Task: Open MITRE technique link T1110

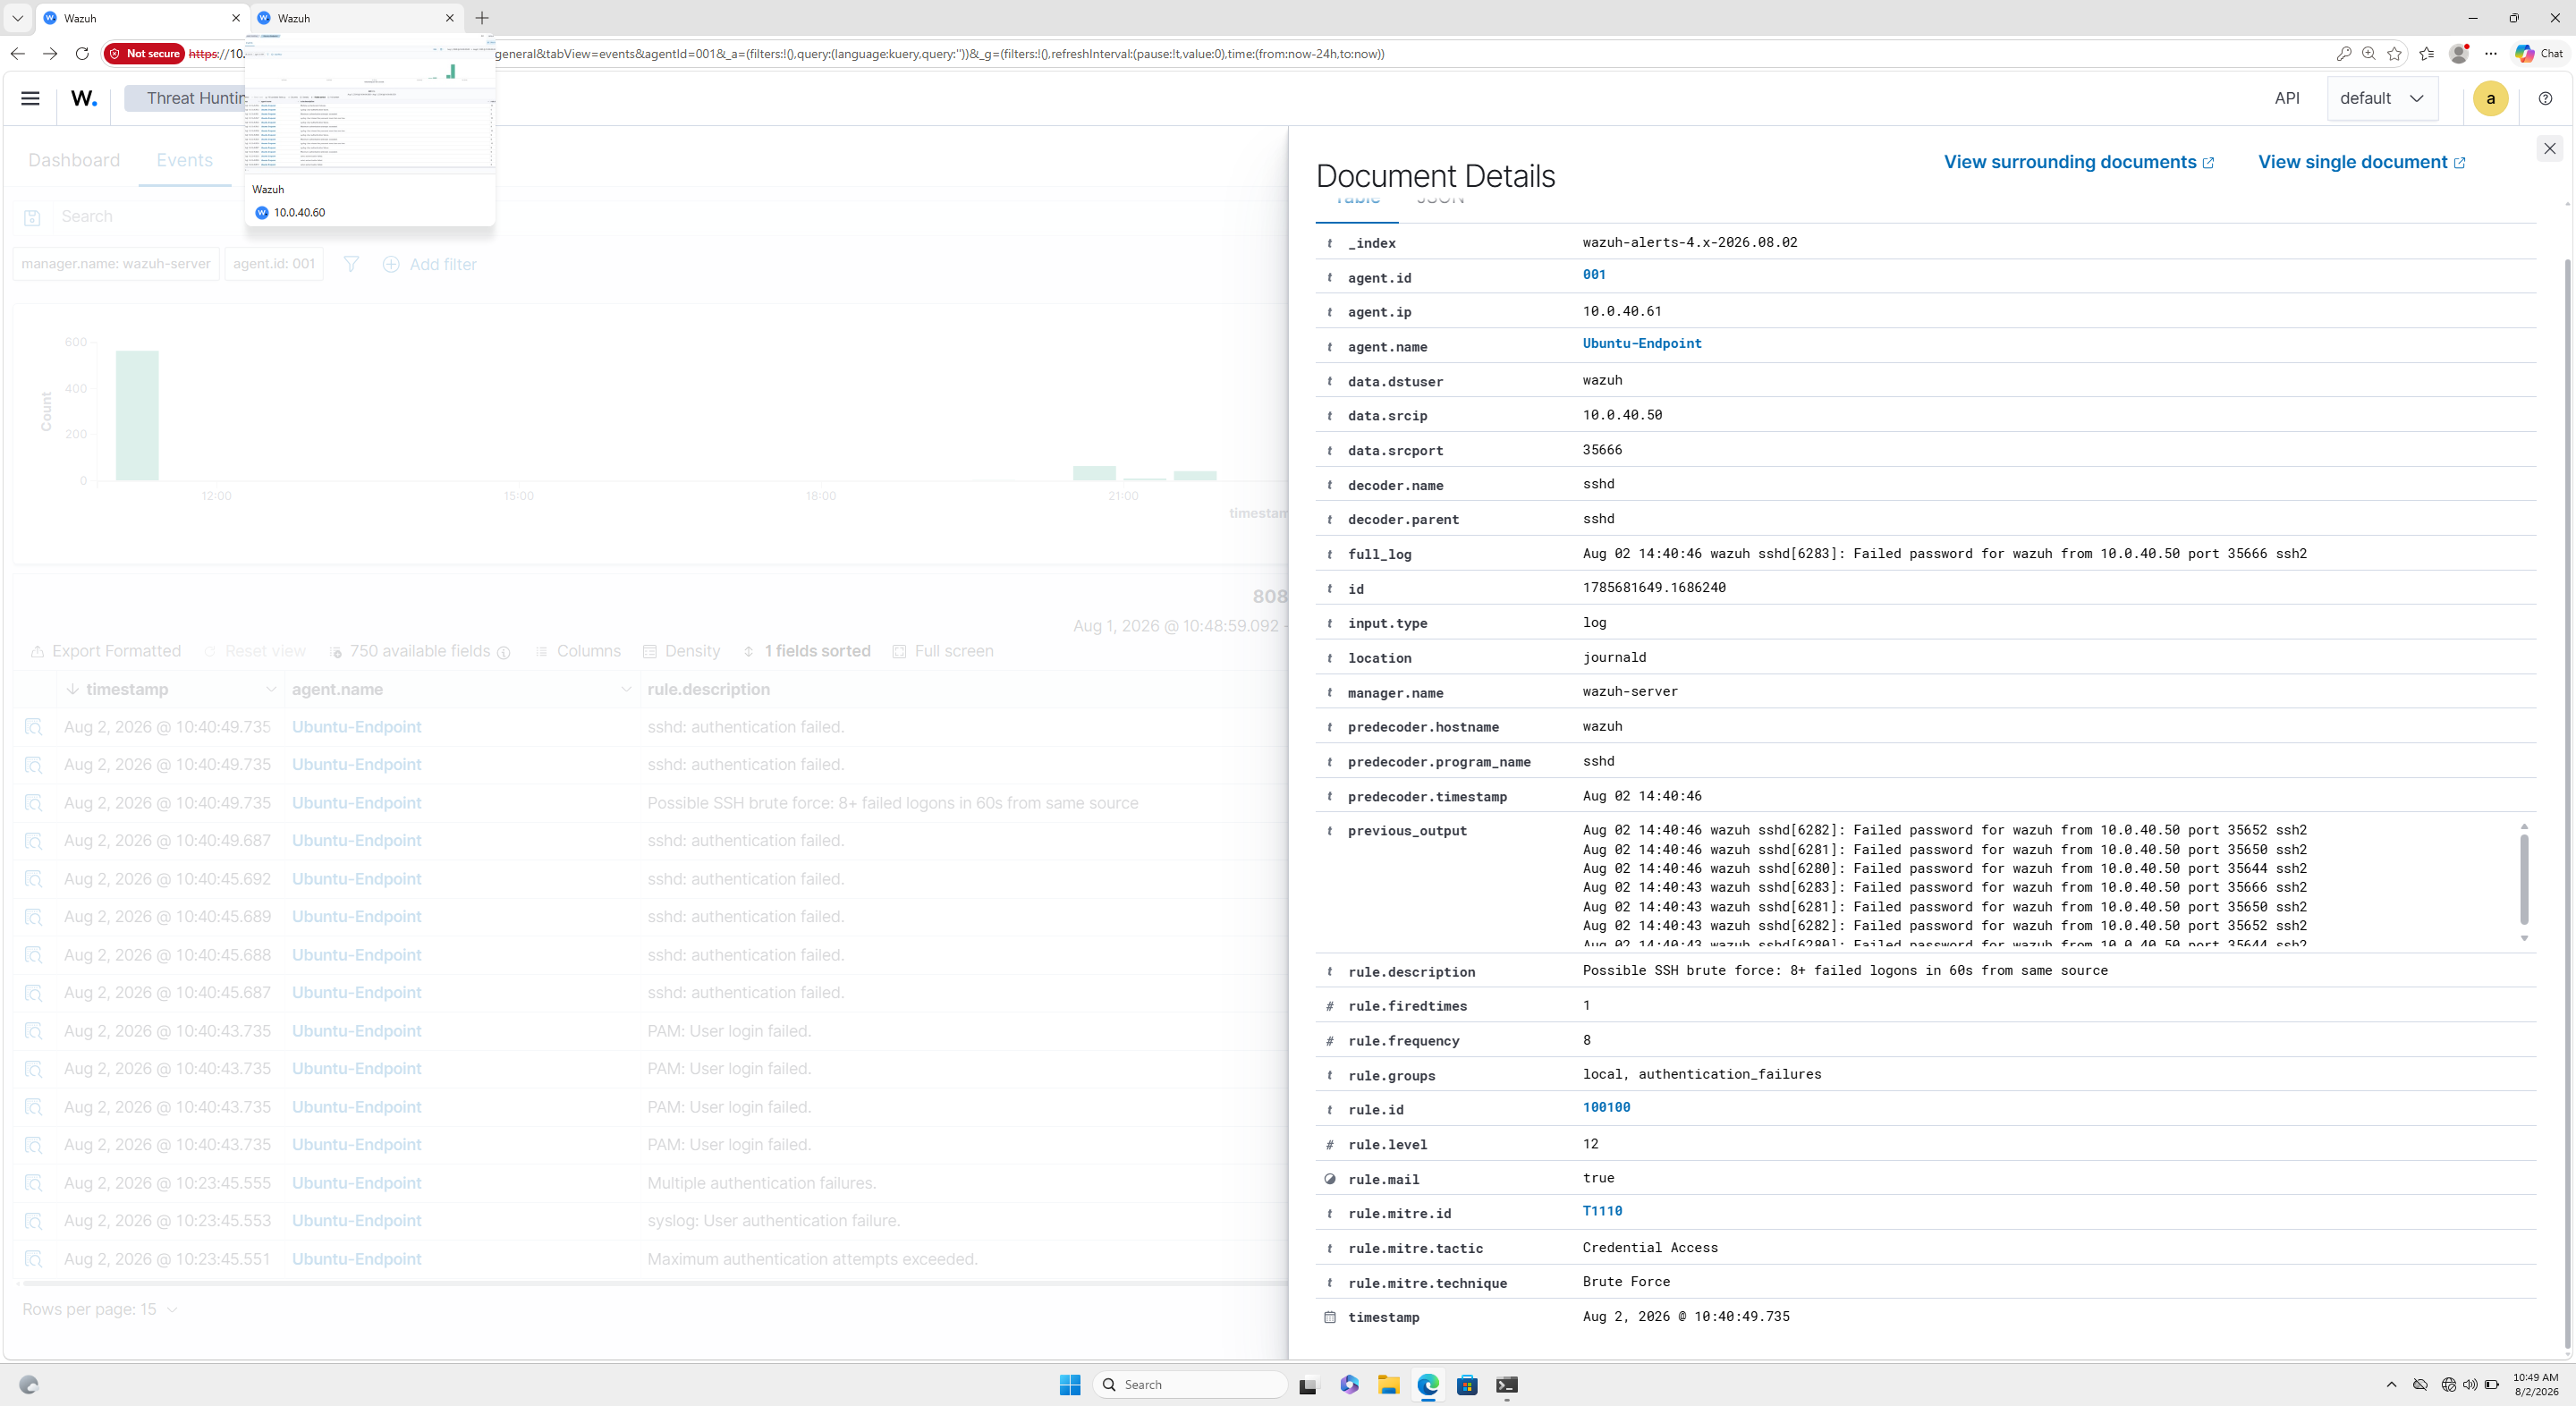Action: pyautogui.click(x=1602, y=1211)
